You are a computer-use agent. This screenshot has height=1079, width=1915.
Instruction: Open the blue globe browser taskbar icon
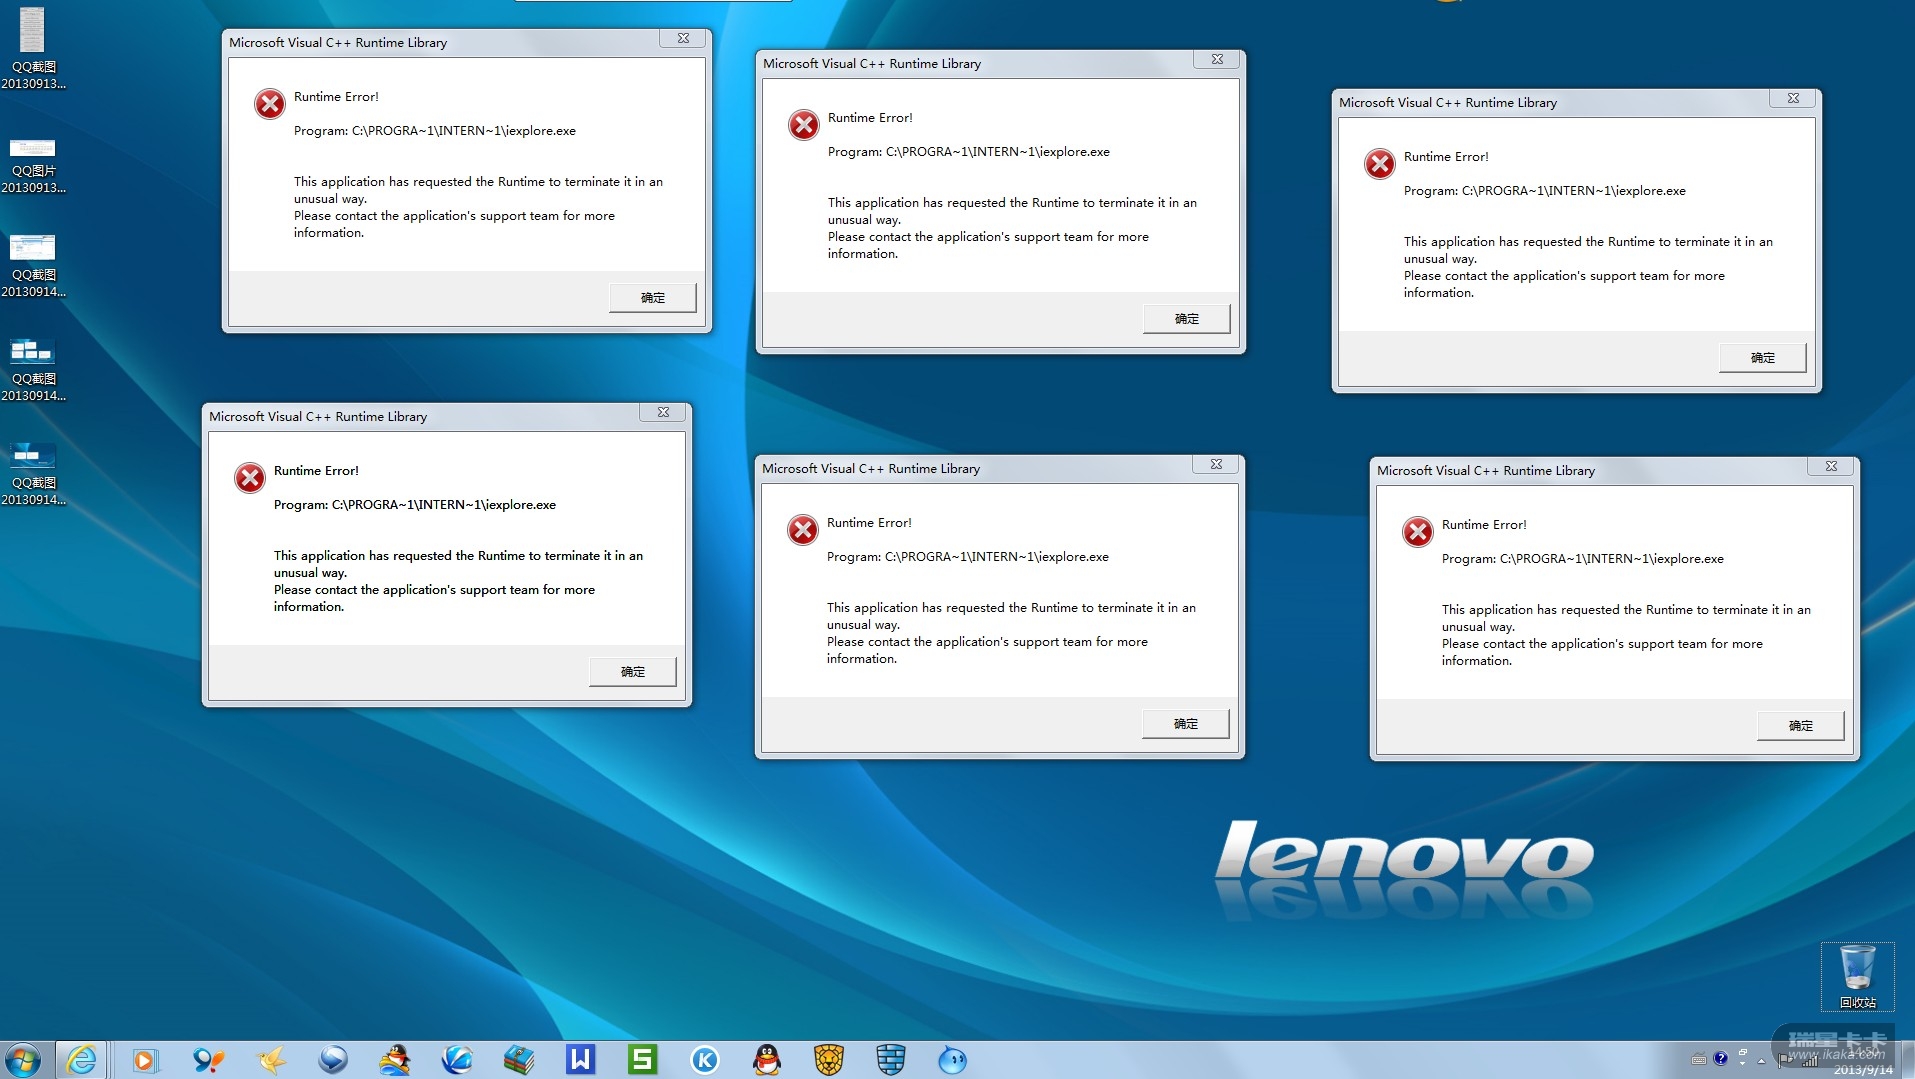tap(457, 1060)
